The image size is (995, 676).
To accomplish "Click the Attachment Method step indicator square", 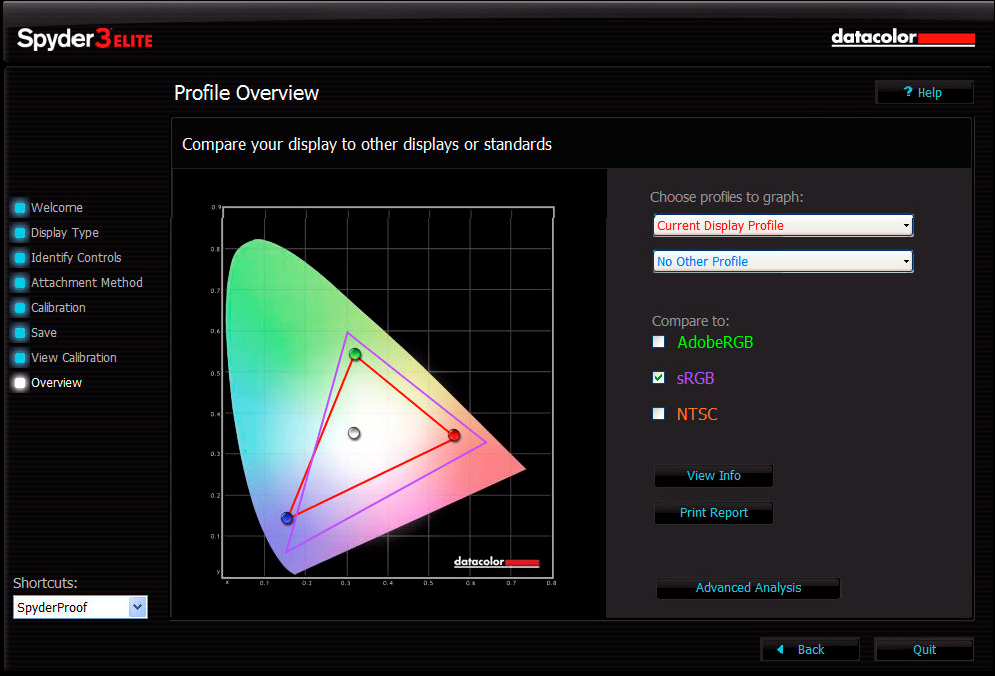I will click(20, 282).
